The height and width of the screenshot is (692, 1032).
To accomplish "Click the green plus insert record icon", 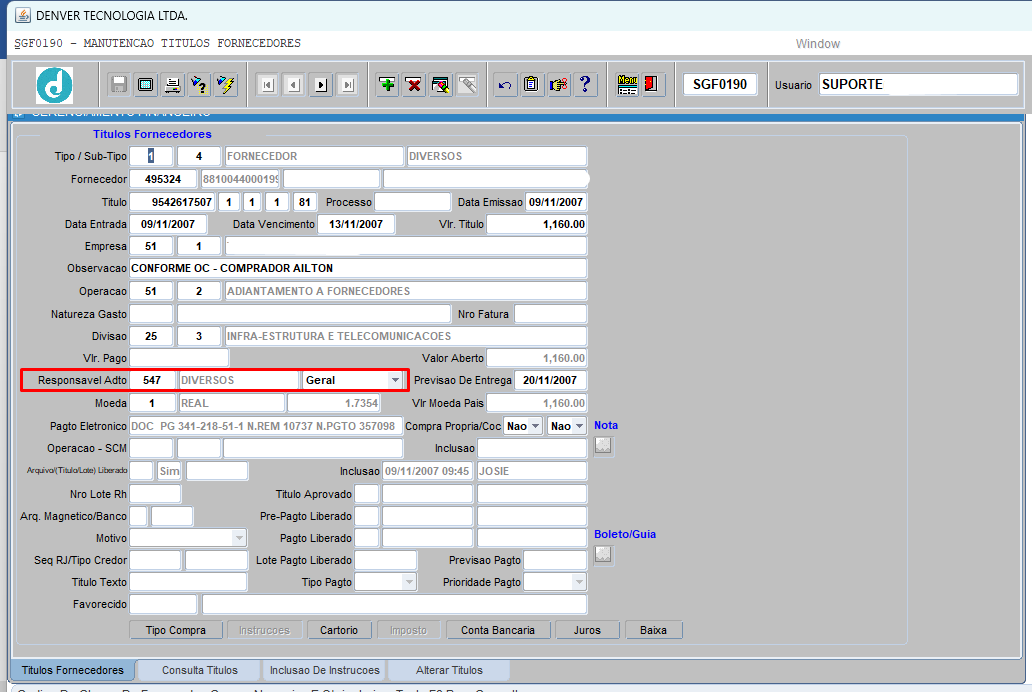I will coord(387,85).
